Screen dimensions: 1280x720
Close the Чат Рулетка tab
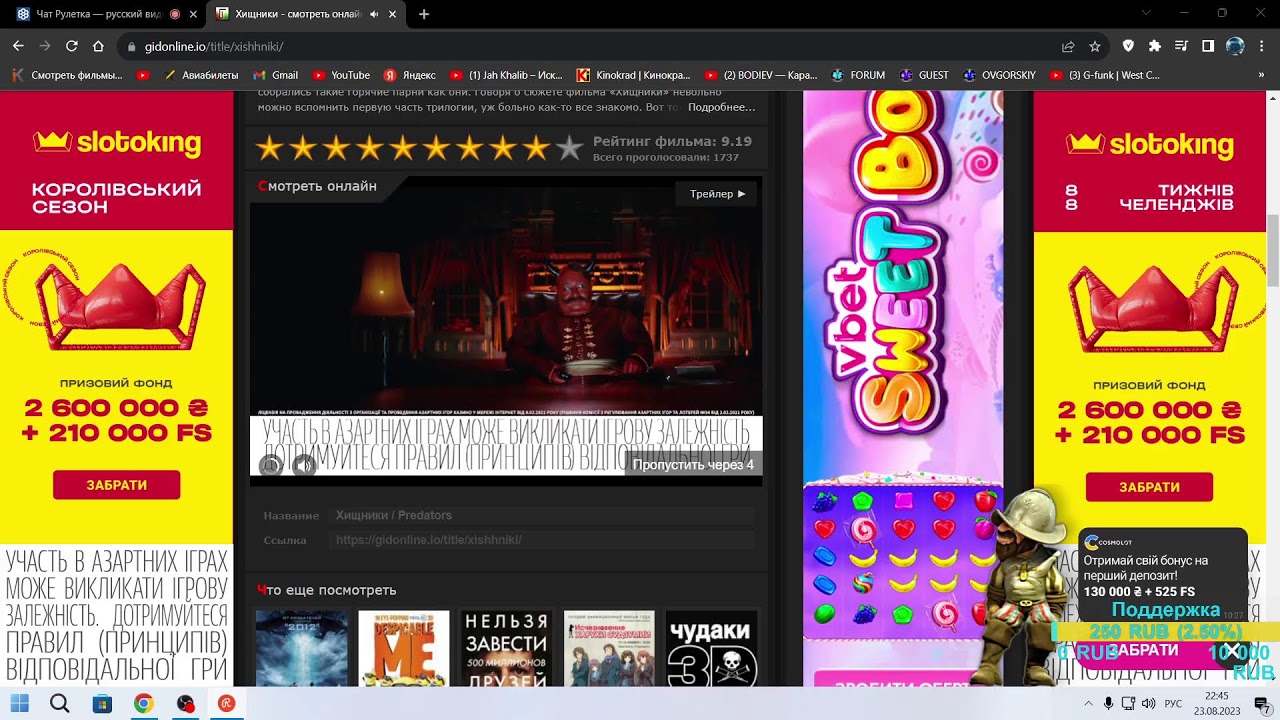(193, 14)
